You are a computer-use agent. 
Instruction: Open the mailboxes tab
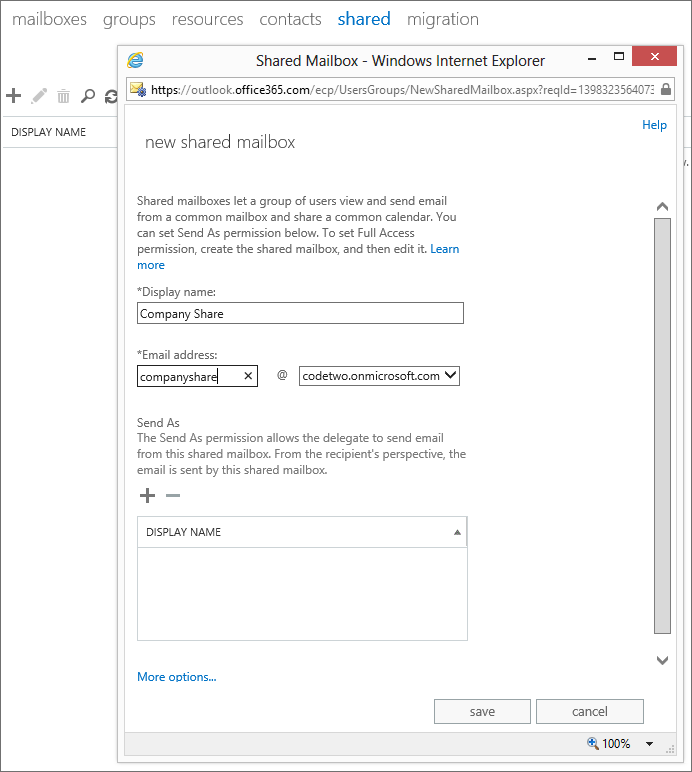click(49, 19)
